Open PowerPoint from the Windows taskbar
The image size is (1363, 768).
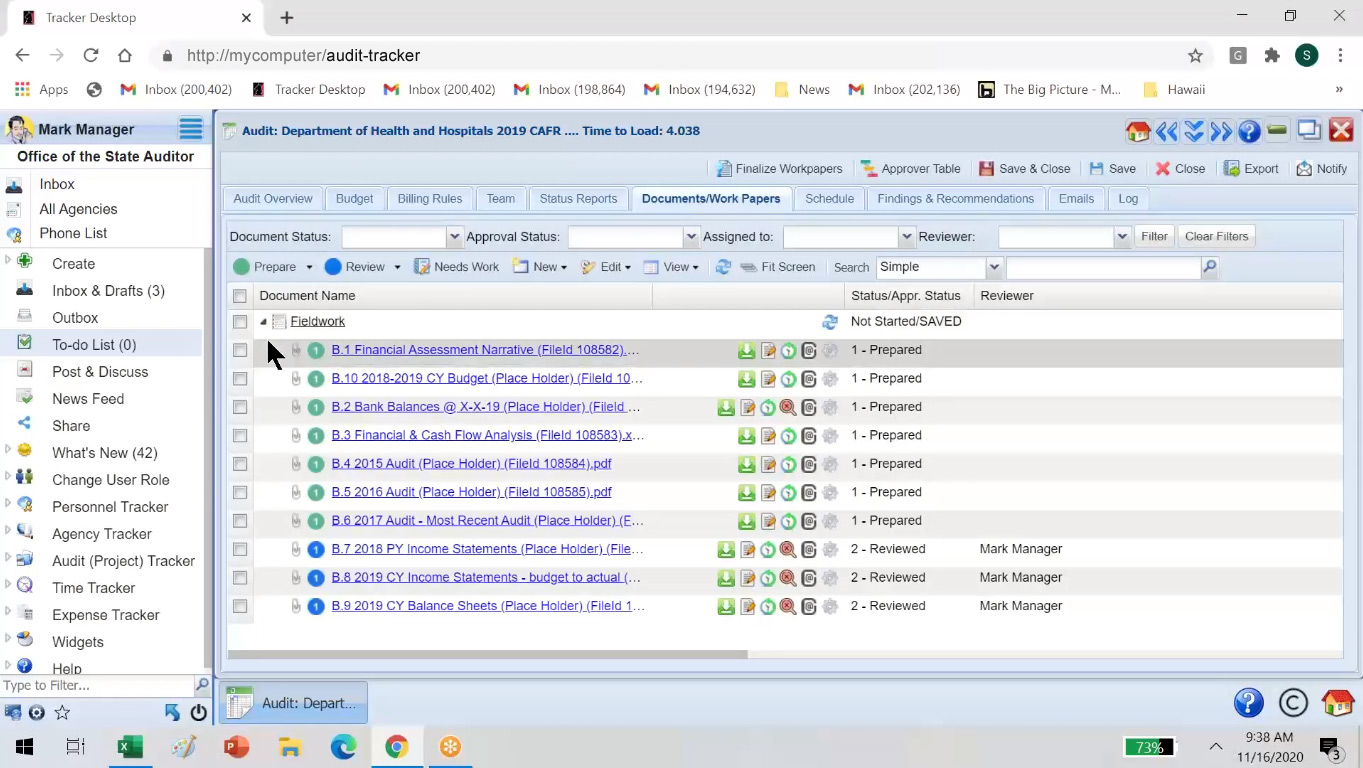coord(236,747)
